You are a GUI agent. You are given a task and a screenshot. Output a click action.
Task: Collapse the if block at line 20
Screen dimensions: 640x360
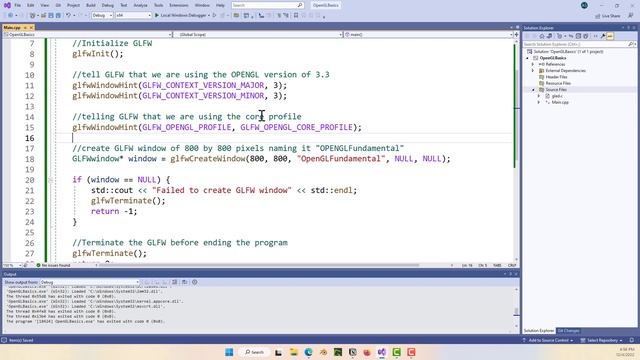pos(51,180)
